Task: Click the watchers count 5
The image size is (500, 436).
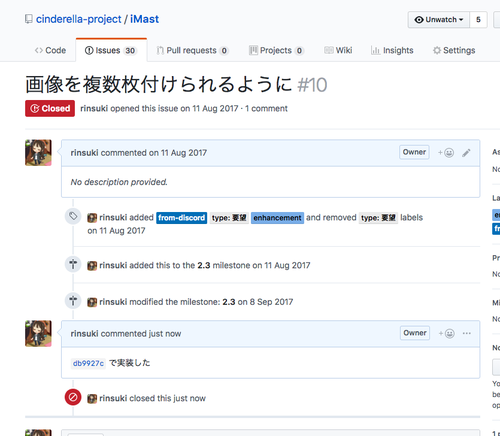Action: click(x=478, y=20)
